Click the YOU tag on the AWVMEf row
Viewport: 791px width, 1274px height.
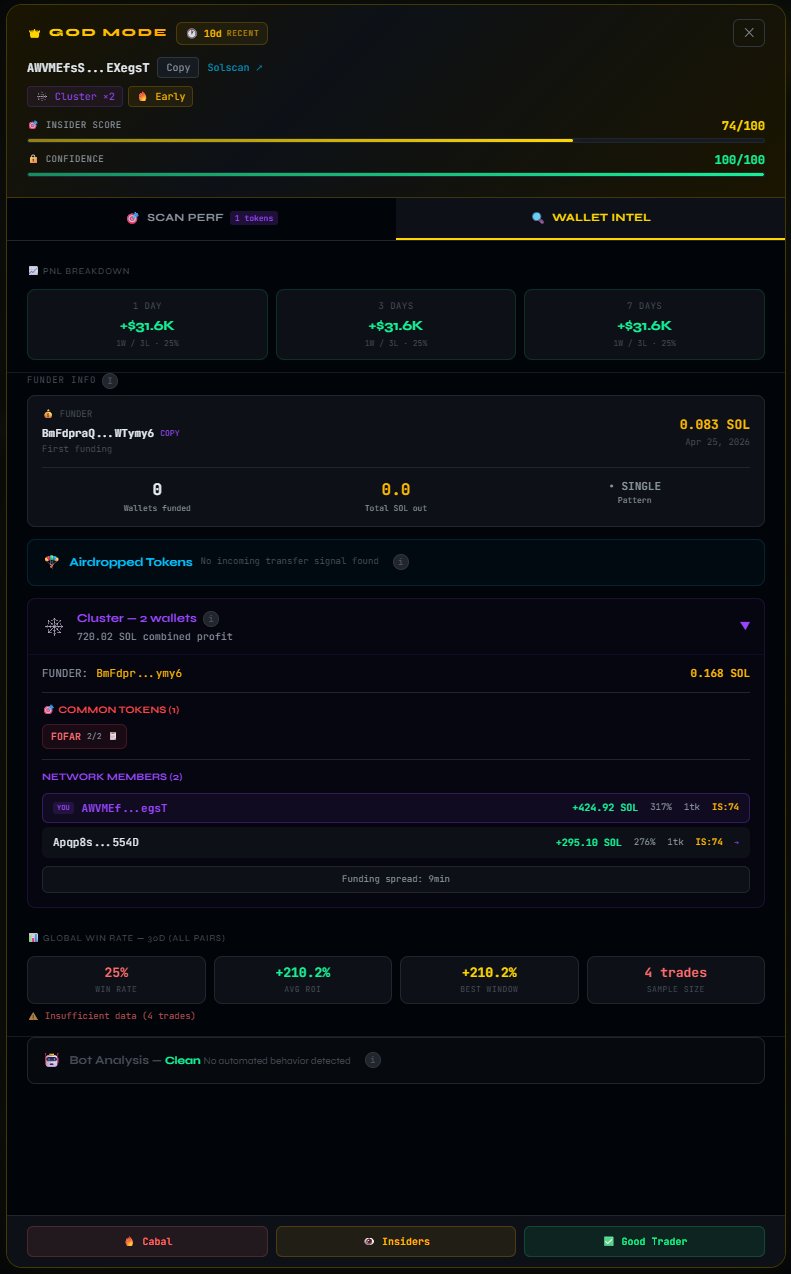pos(63,808)
